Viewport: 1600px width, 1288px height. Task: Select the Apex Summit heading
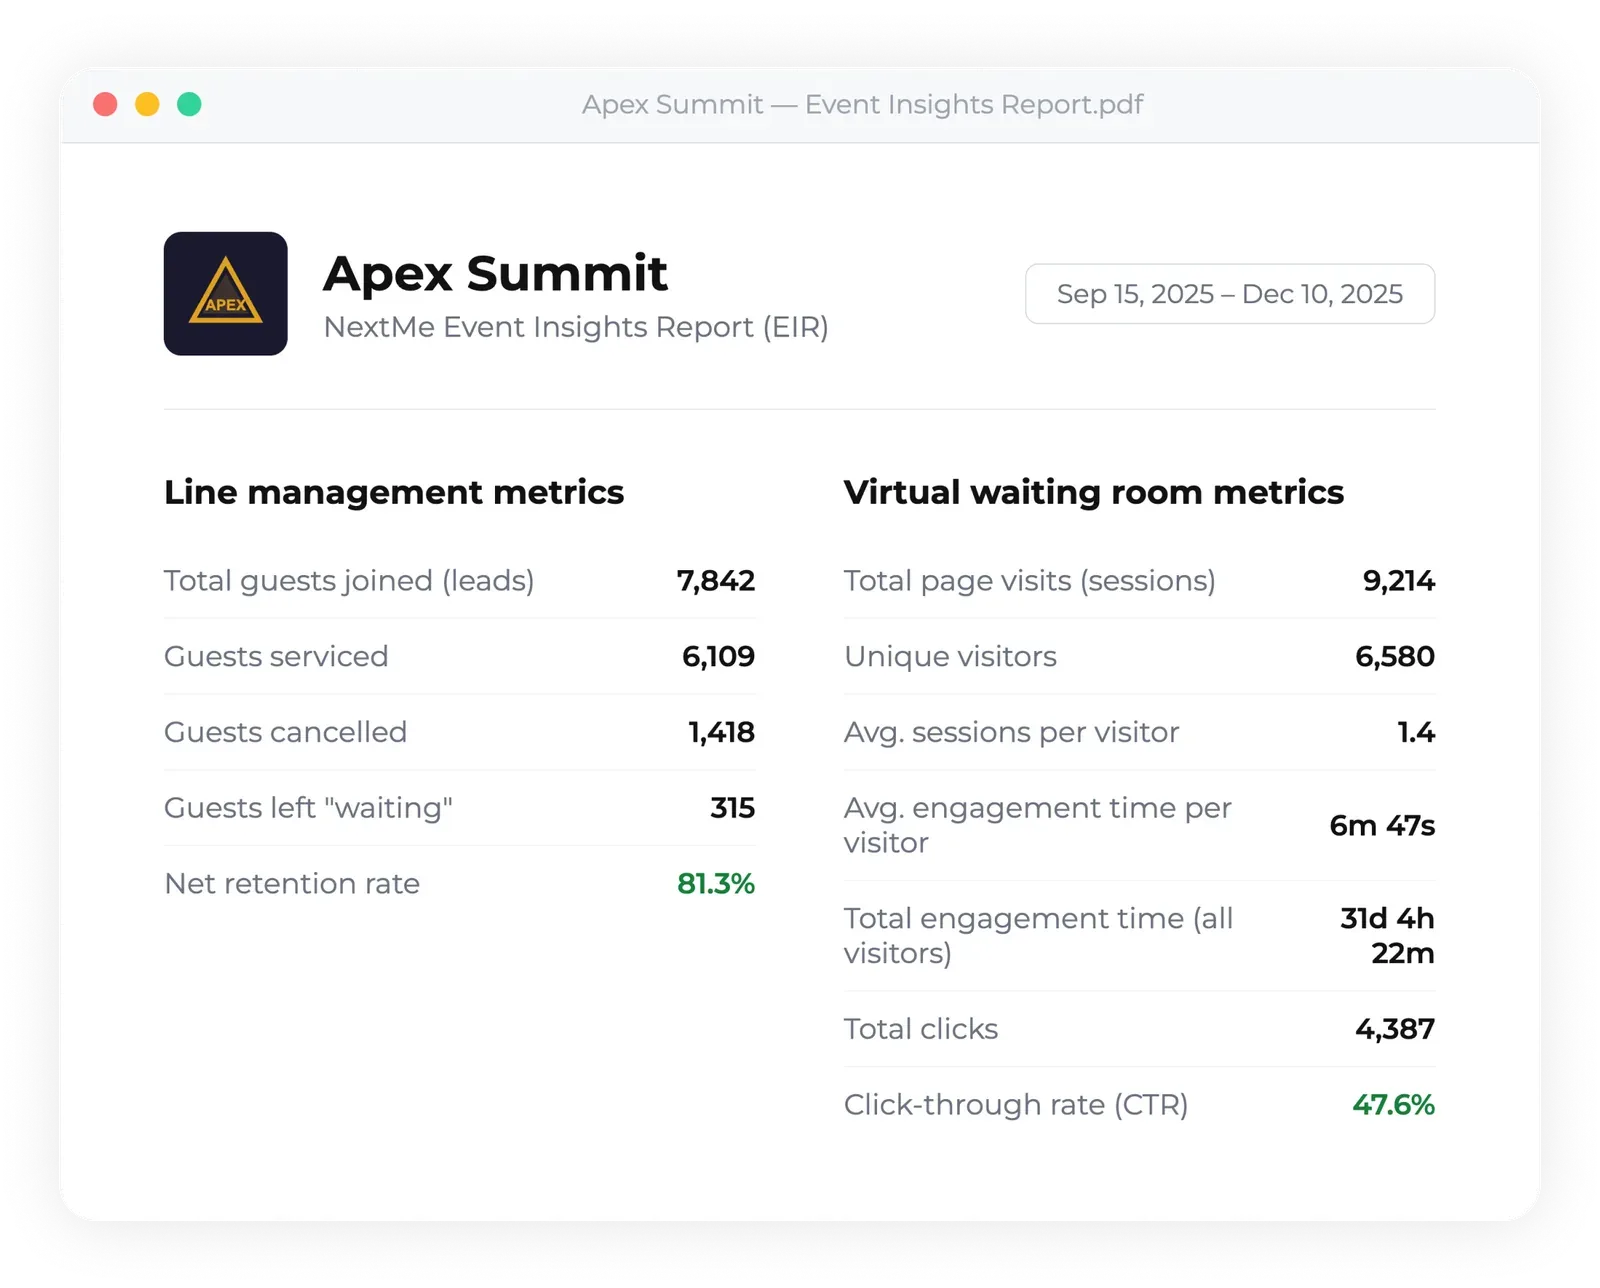coord(495,273)
